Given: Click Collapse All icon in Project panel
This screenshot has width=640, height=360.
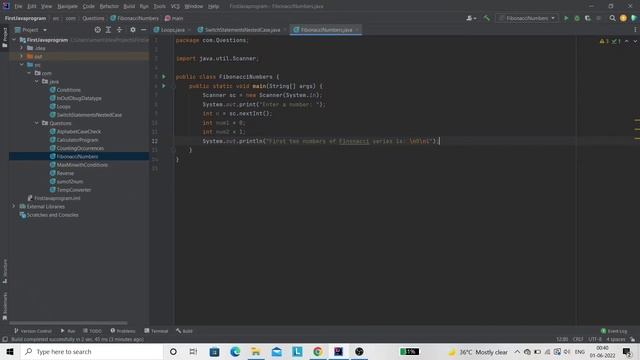Looking at the screenshot, I should tap(119, 30).
